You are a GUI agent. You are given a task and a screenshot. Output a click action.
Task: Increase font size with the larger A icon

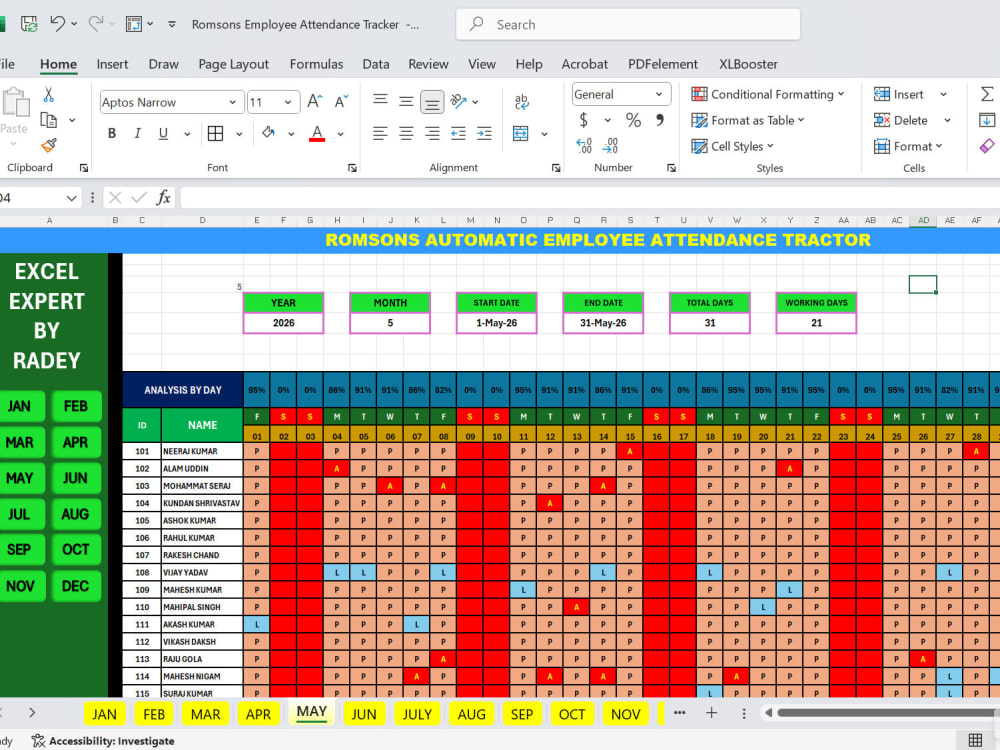(x=314, y=101)
